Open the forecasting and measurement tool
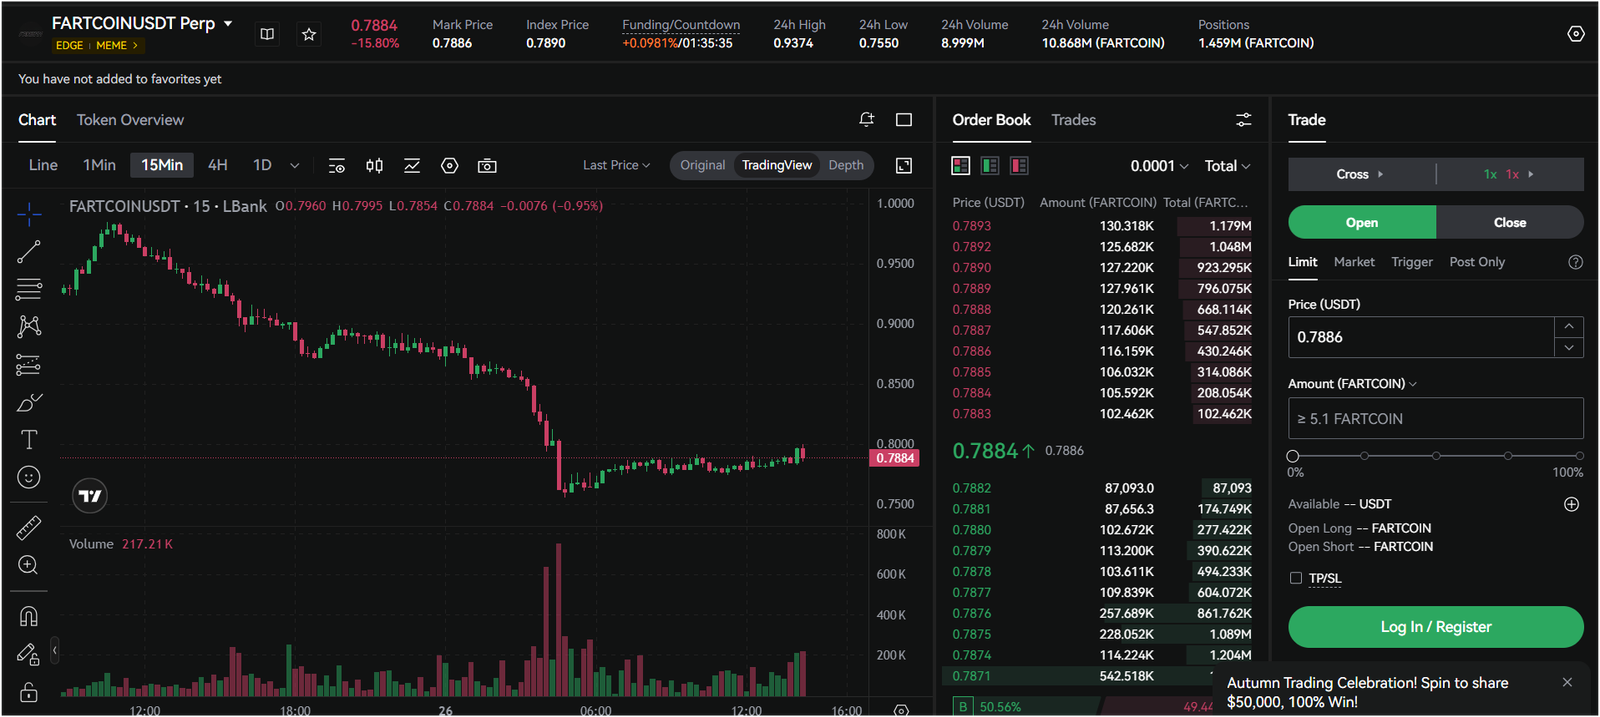Image resolution: width=1600 pixels, height=717 pixels. 29,365
